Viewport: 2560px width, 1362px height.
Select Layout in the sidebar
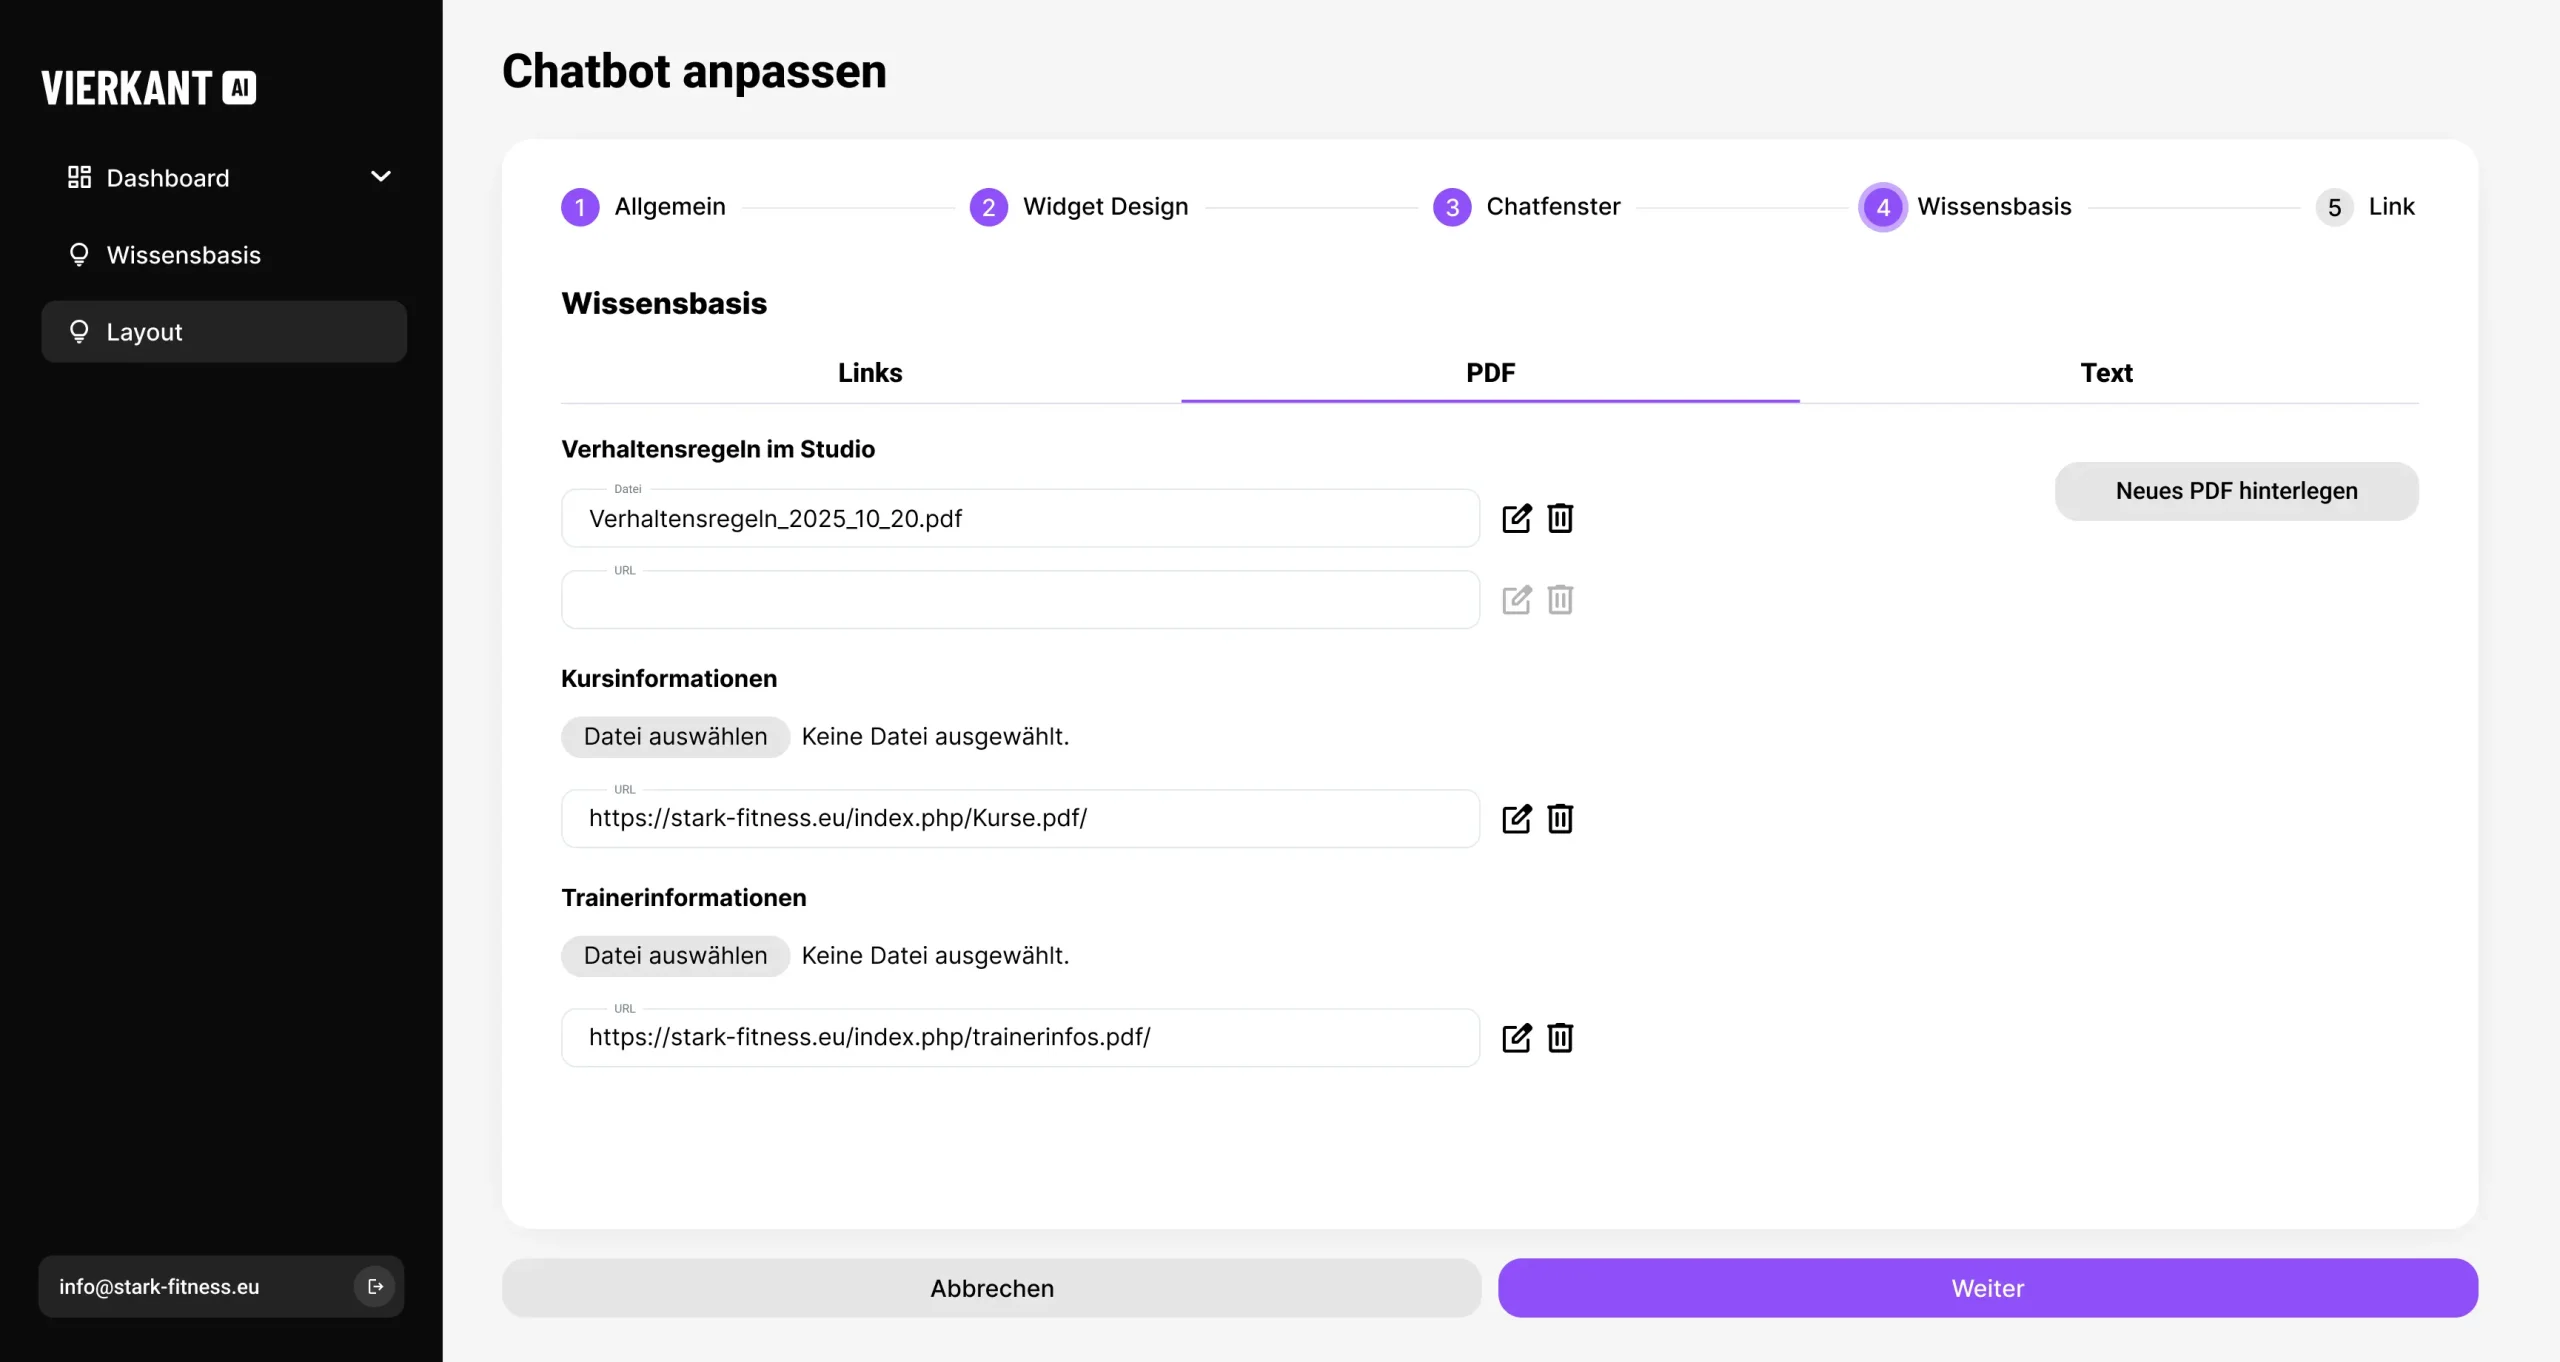(x=144, y=331)
